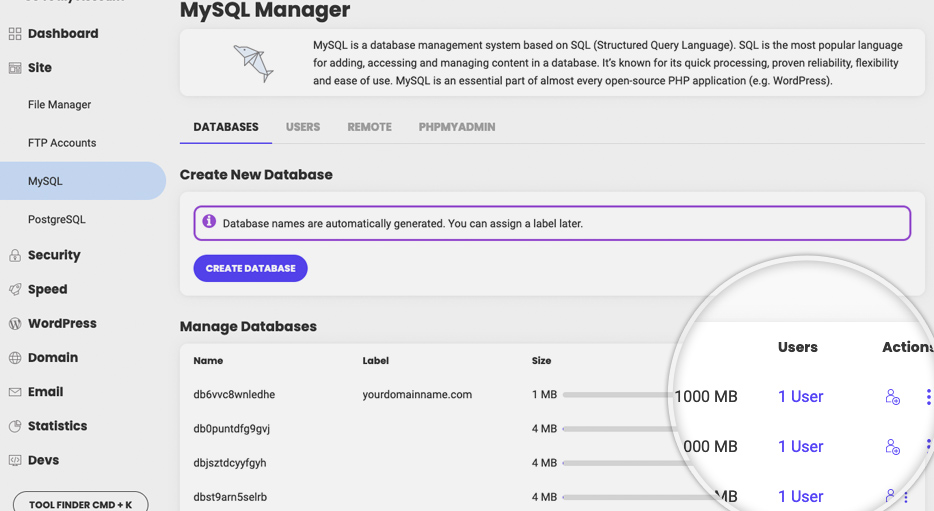The image size is (934, 511).
Task: Switch to the USERS tab
Action: click(303, 127)
